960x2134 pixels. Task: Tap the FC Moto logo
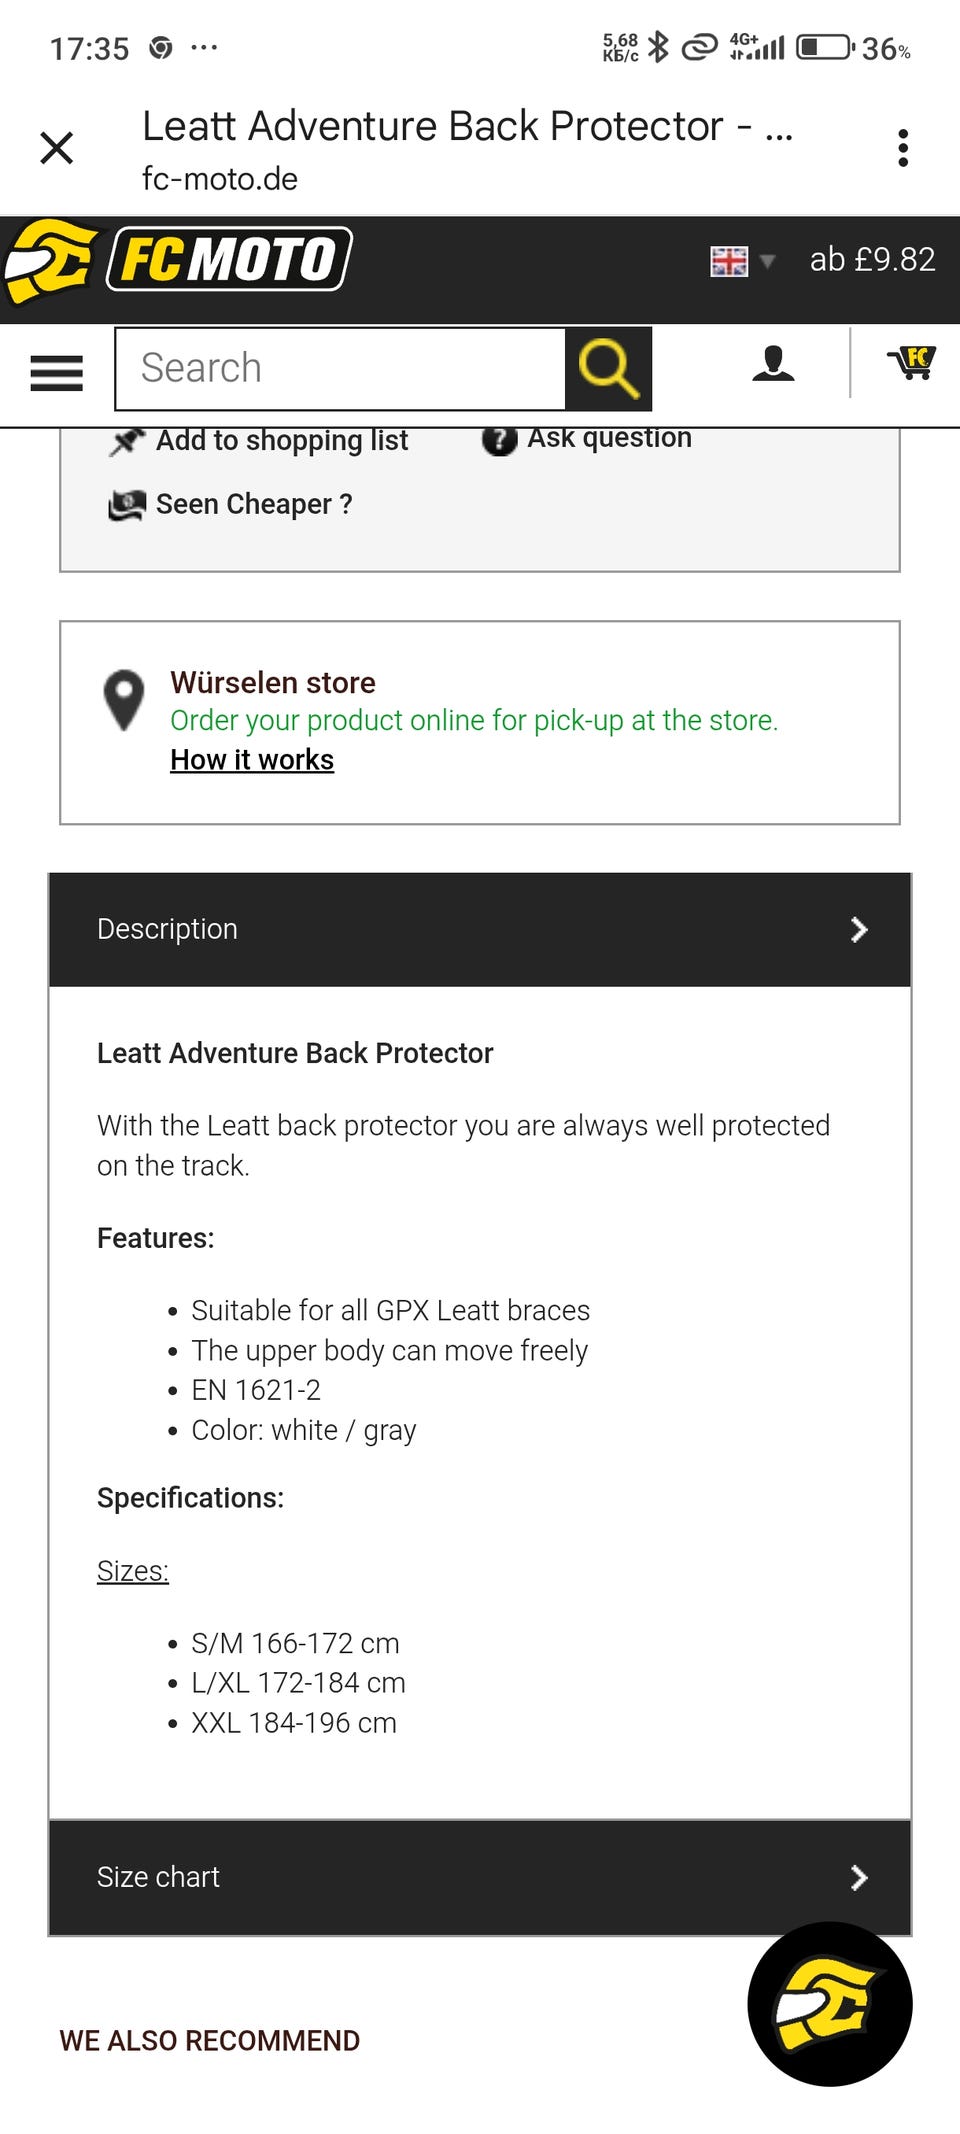click(178, 261)
